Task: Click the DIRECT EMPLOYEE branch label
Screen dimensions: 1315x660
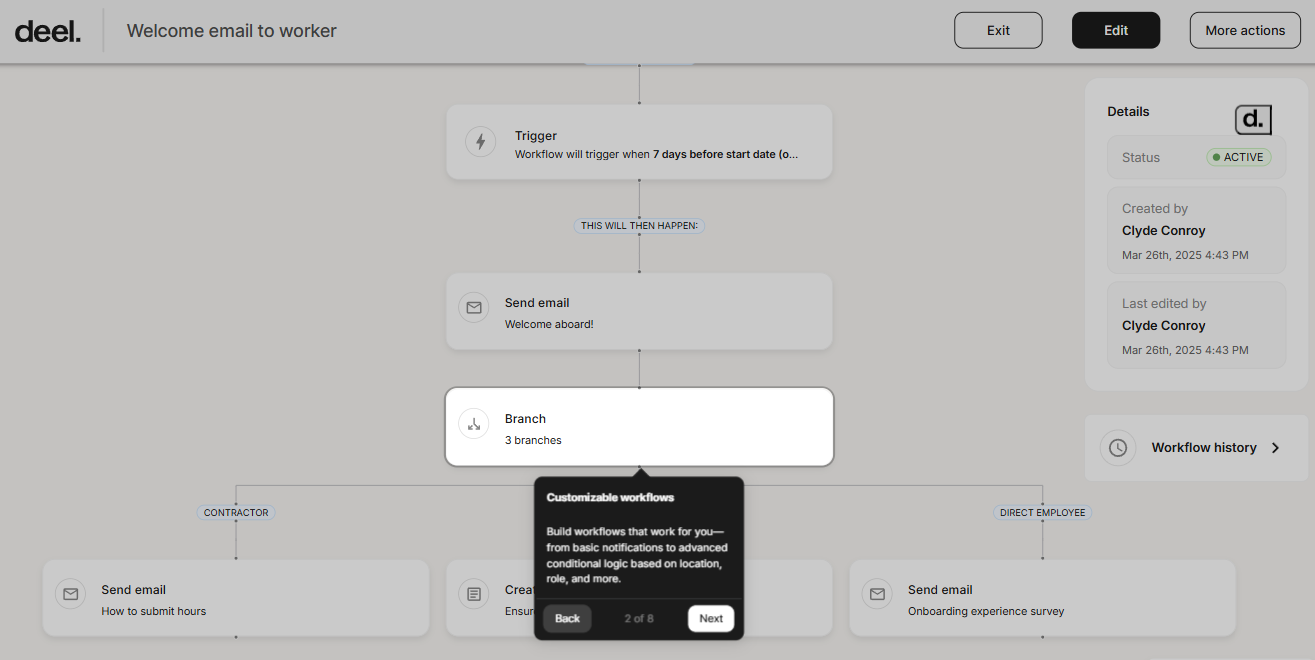Action: (1042, 513)
